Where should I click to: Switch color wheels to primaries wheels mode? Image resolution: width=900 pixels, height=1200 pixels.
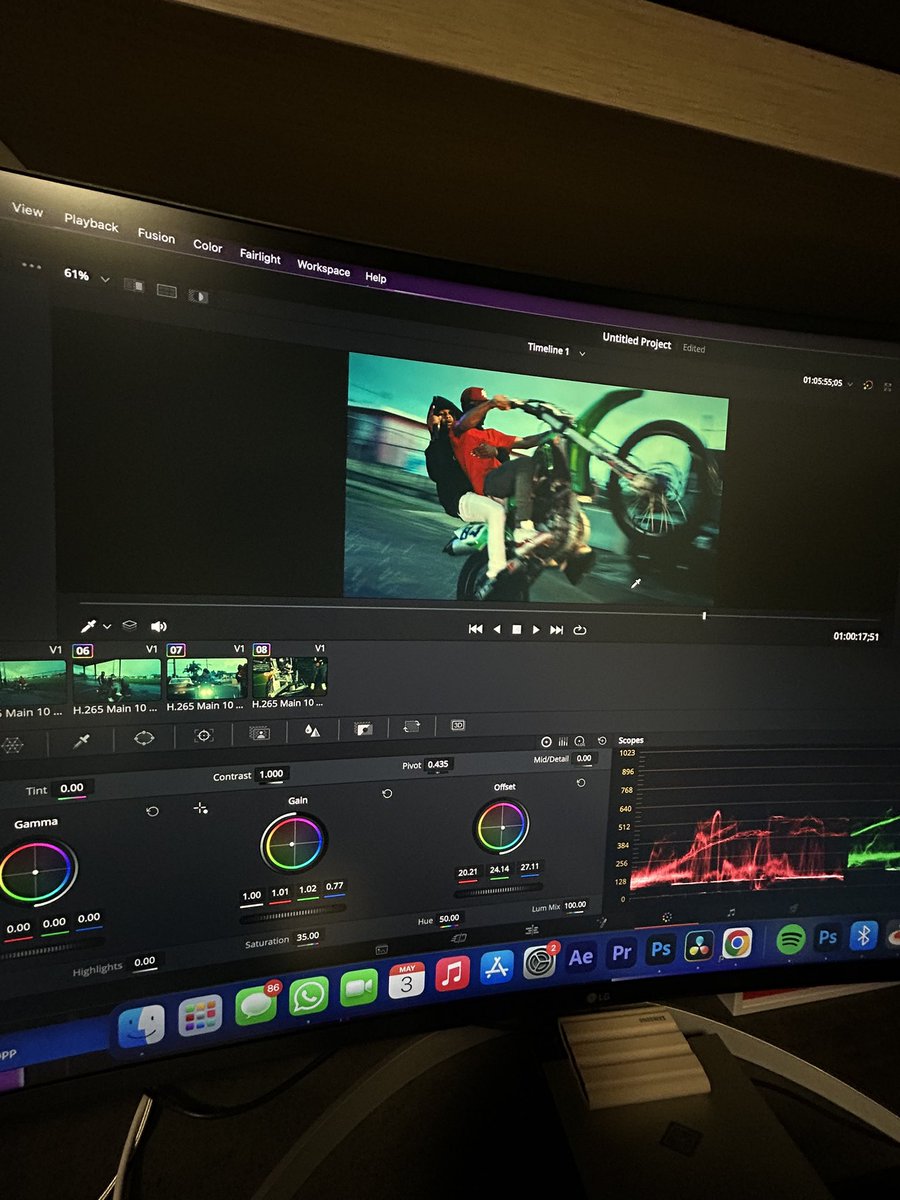point(546,742)
